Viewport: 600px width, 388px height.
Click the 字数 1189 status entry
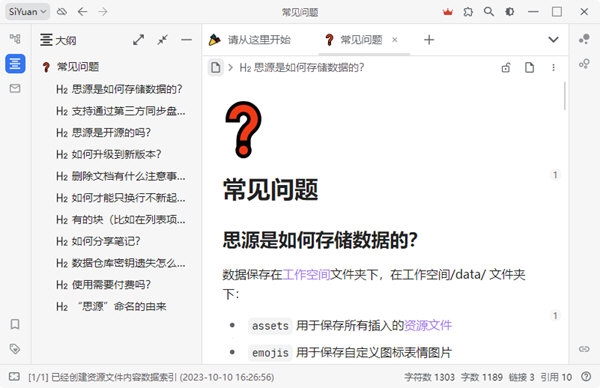click(x=481, y=377)
